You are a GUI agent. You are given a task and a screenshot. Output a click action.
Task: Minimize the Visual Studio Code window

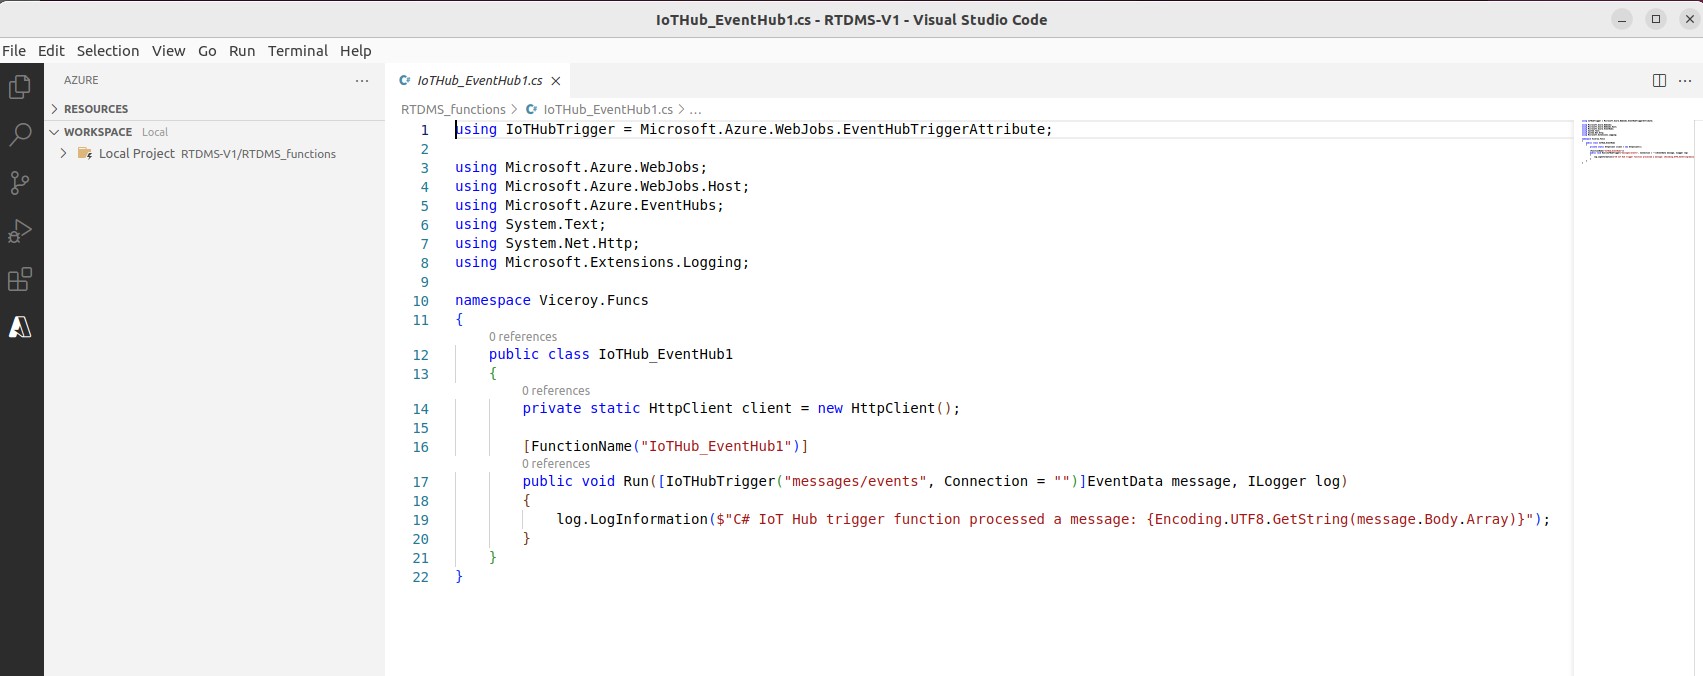(1622, 19)
